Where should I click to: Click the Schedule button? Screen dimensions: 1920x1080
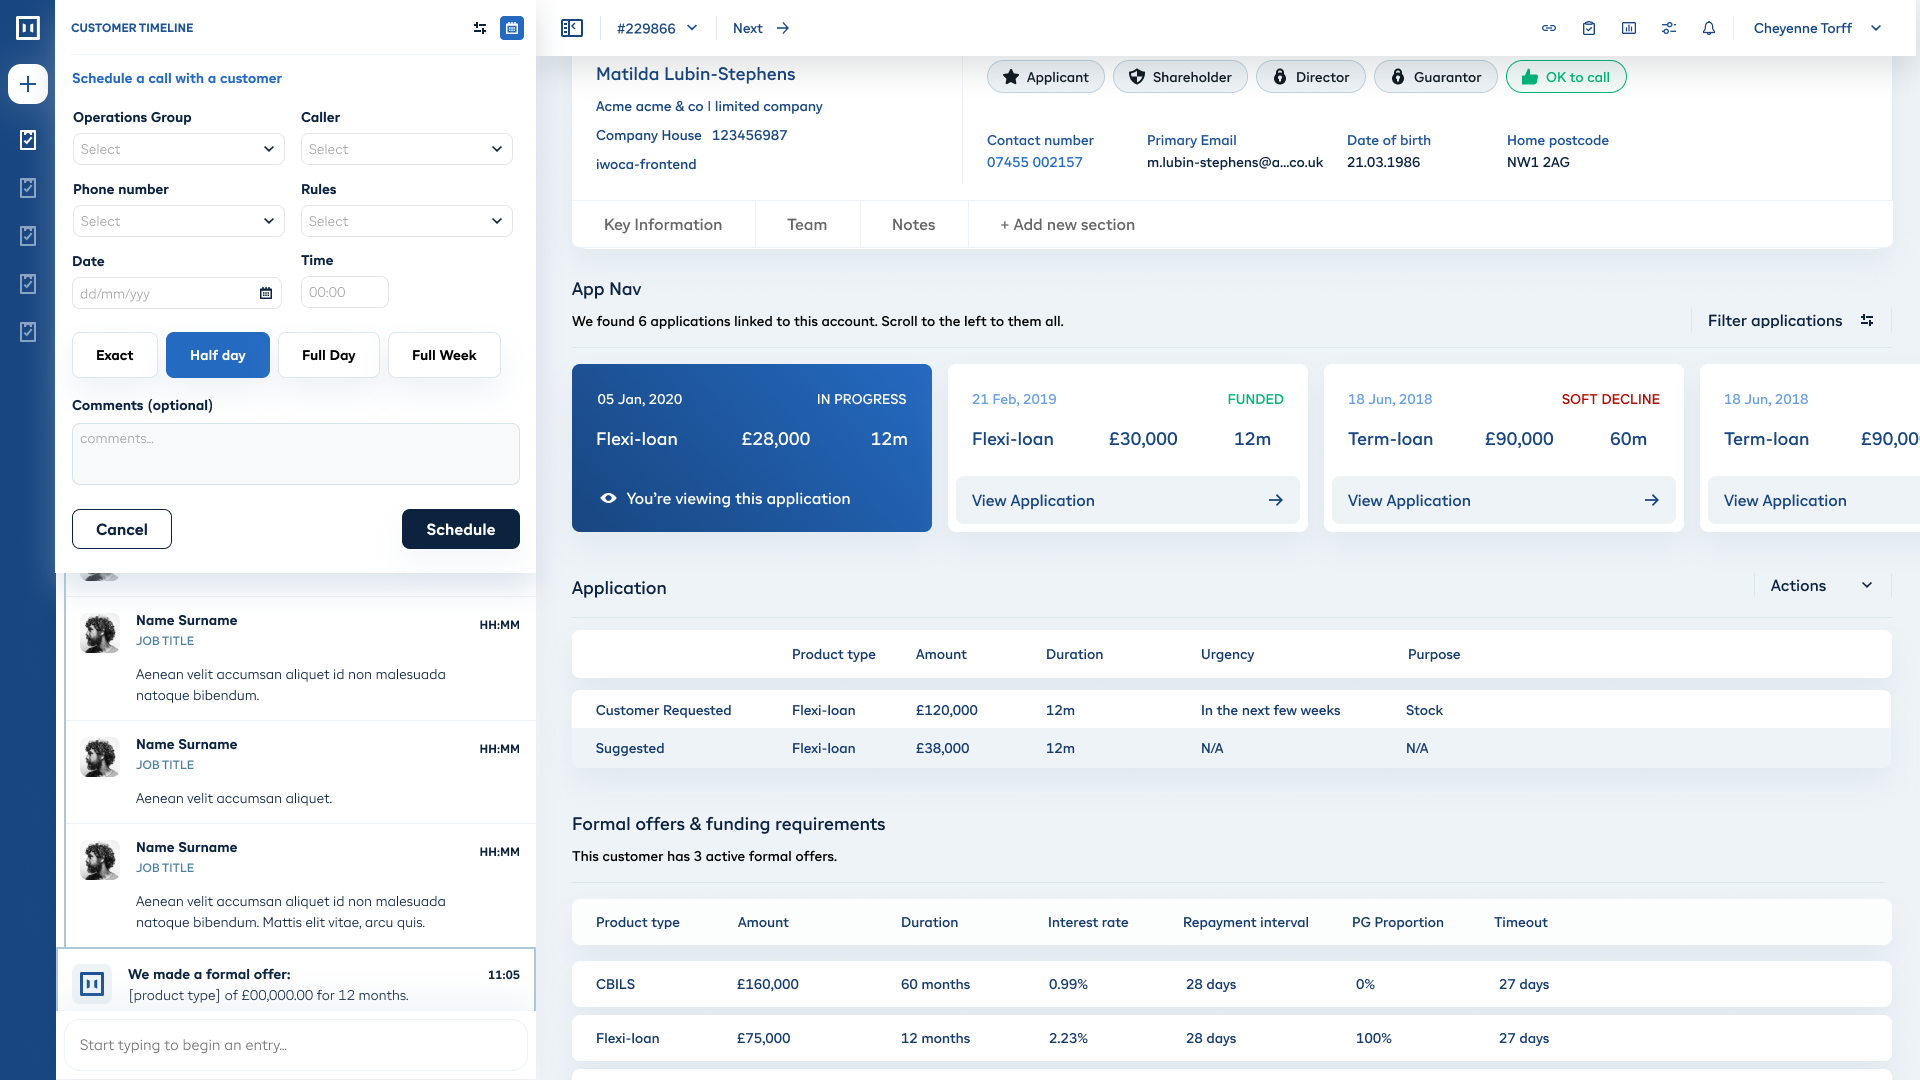(x=461, y=529)
